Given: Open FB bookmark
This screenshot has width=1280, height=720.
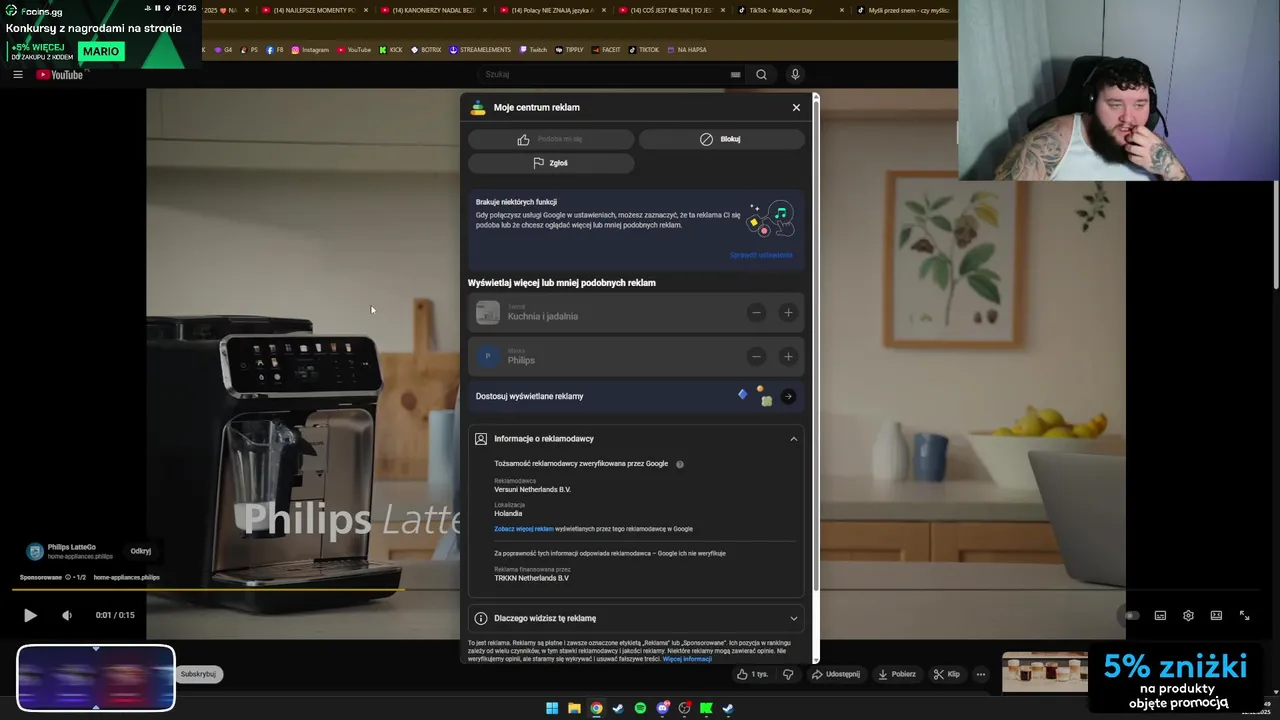Looking at the screenshot, I should [x=275, y=50].
